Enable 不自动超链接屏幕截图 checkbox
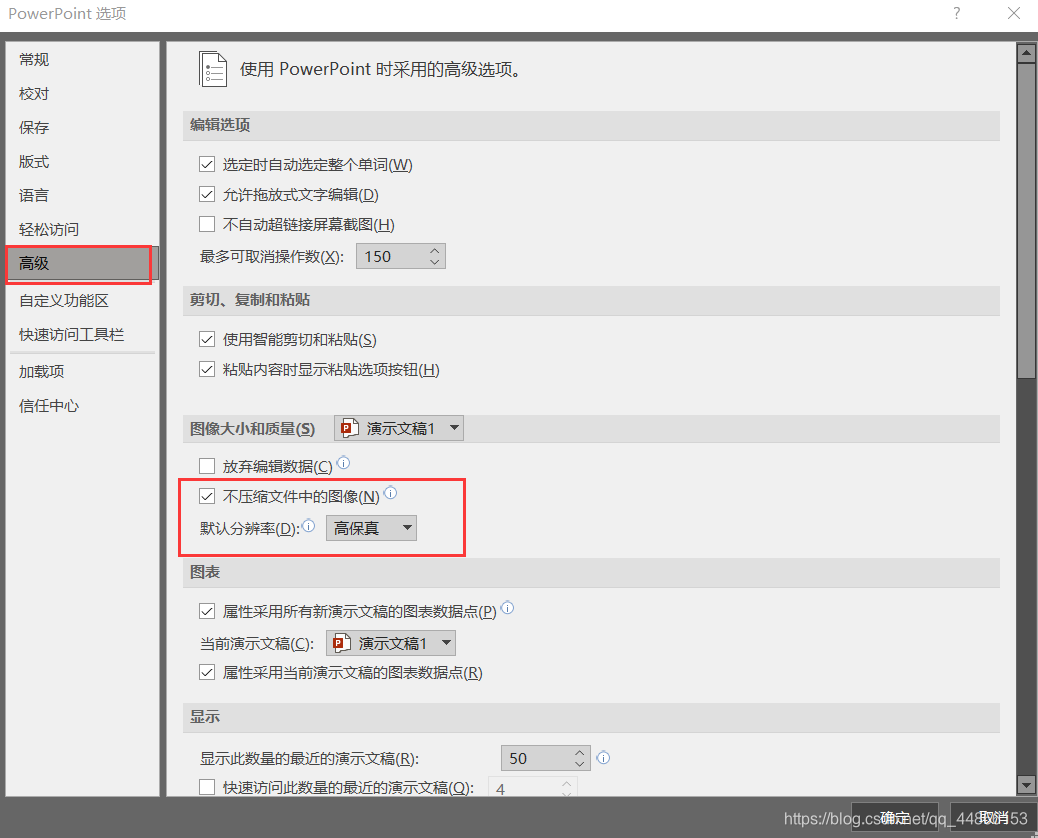Screen dimensions: 1038x838 (207, 224)
